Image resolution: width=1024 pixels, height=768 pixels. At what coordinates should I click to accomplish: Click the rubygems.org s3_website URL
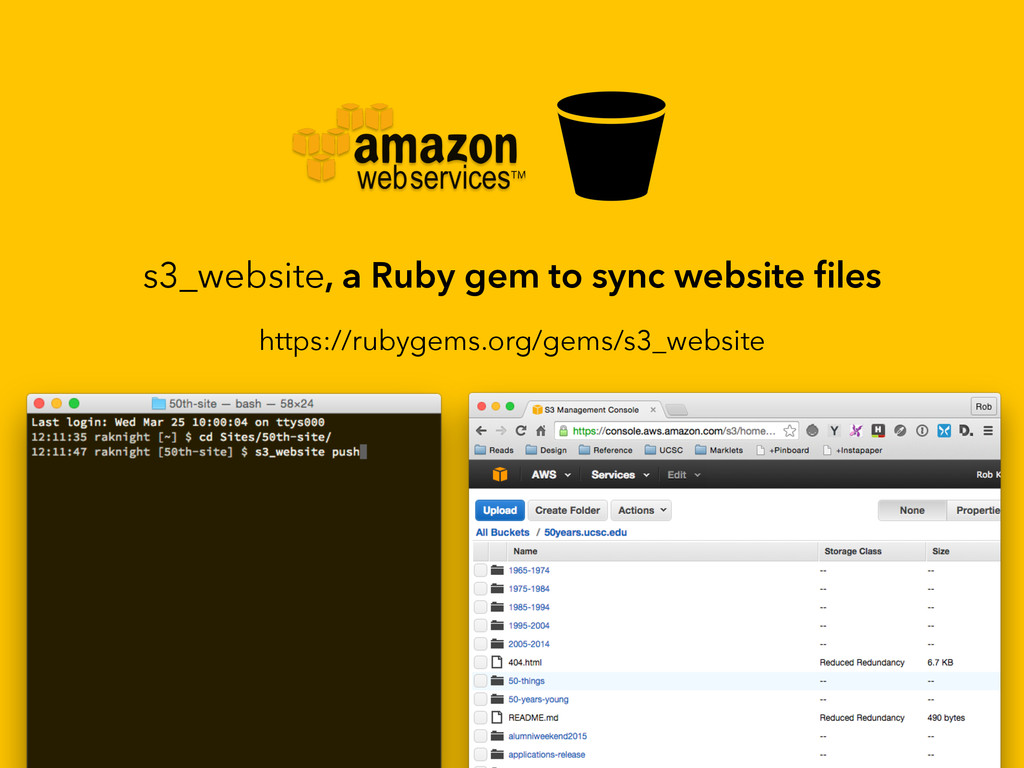(512, 341)
